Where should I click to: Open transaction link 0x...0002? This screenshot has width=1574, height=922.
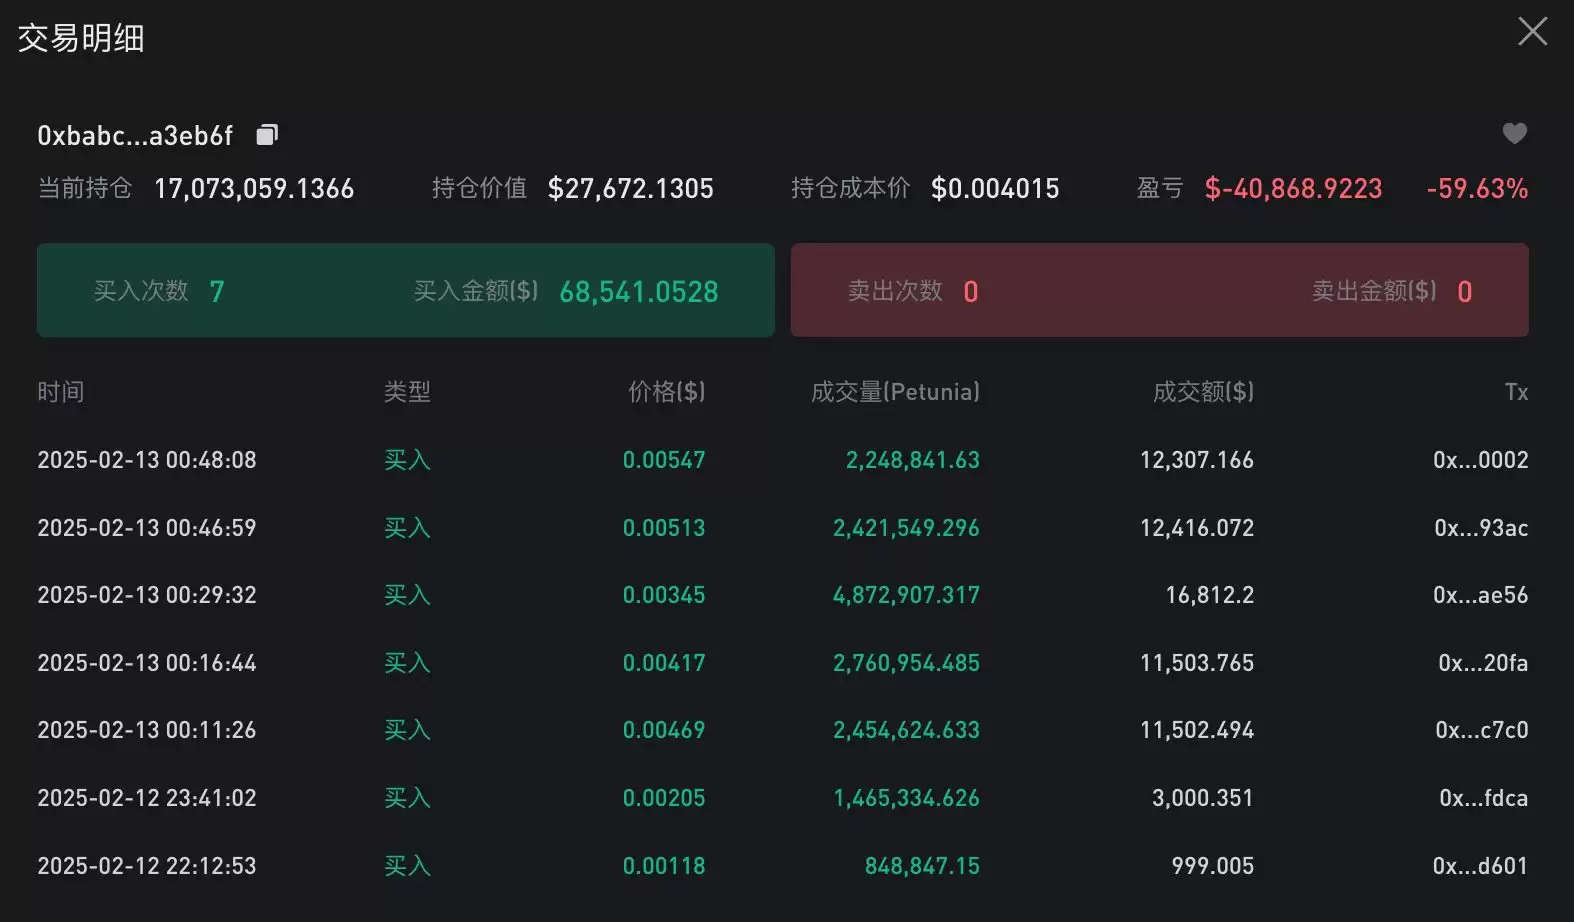[1480, 460]
